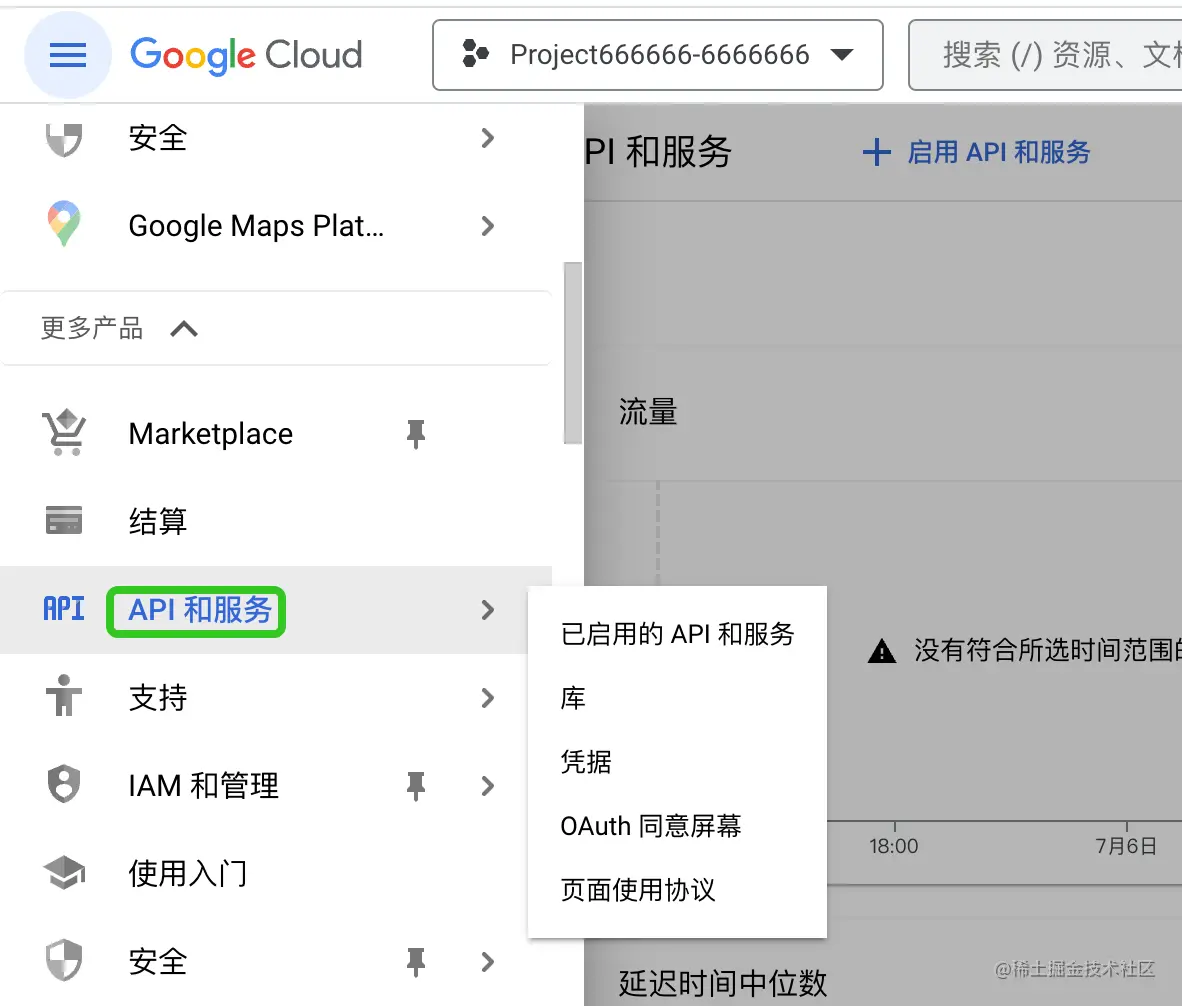Viewport: 1182px width, 1006px height.
Task: Open the 库 submenu item
Action: click(678, 698)
